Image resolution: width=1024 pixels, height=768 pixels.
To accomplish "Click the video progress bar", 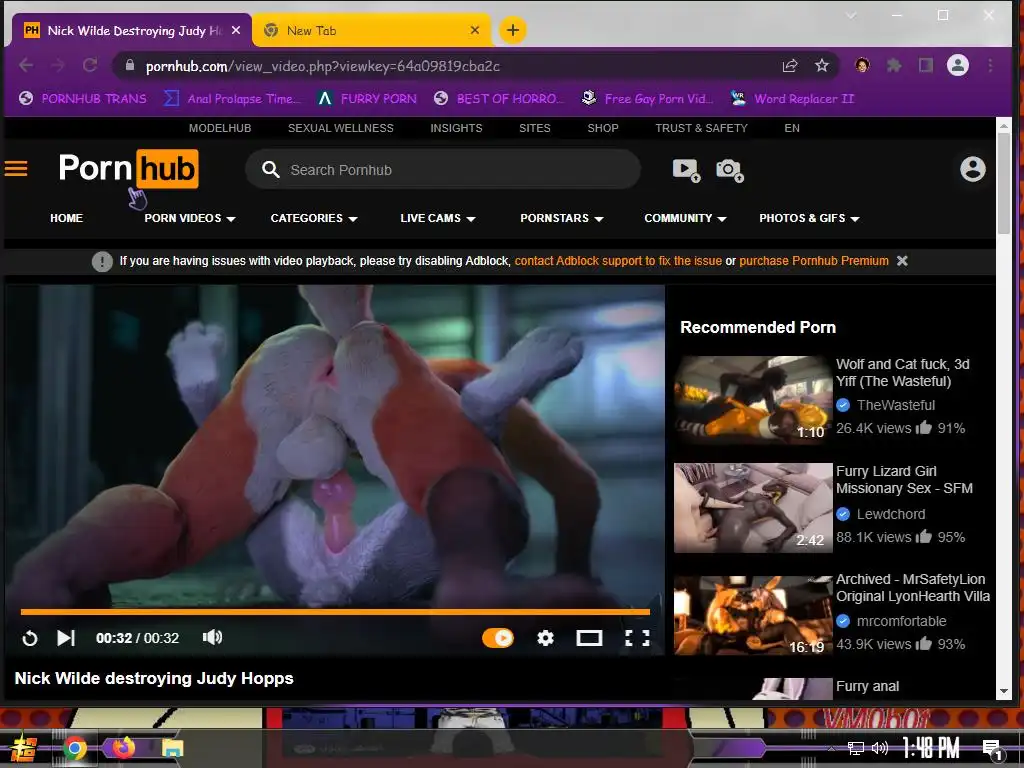I will (x=335, y=612).
